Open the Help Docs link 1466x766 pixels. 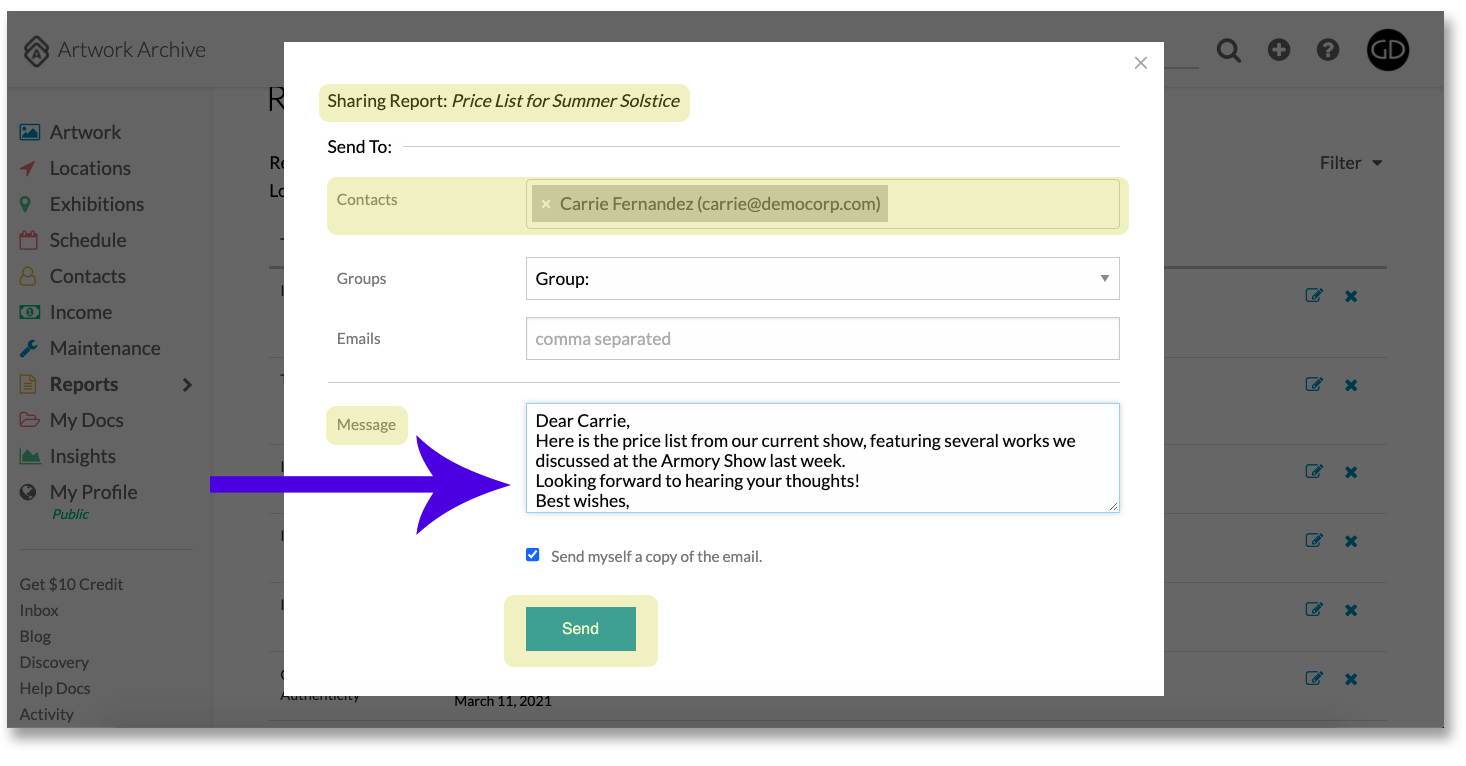point(55,688)
